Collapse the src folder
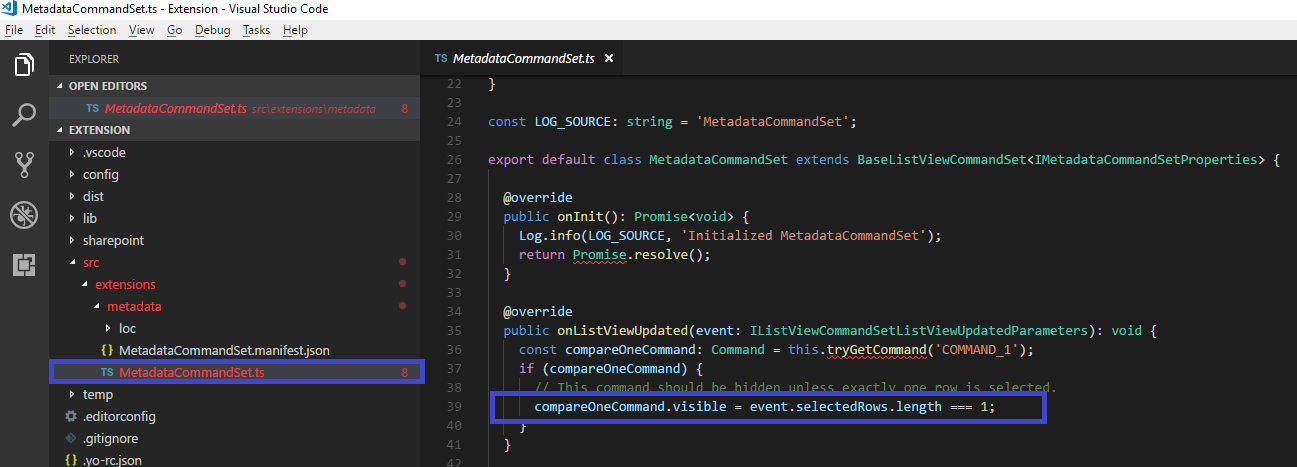The height and width of the screenshot is (467, 1297). pos(91,263)
